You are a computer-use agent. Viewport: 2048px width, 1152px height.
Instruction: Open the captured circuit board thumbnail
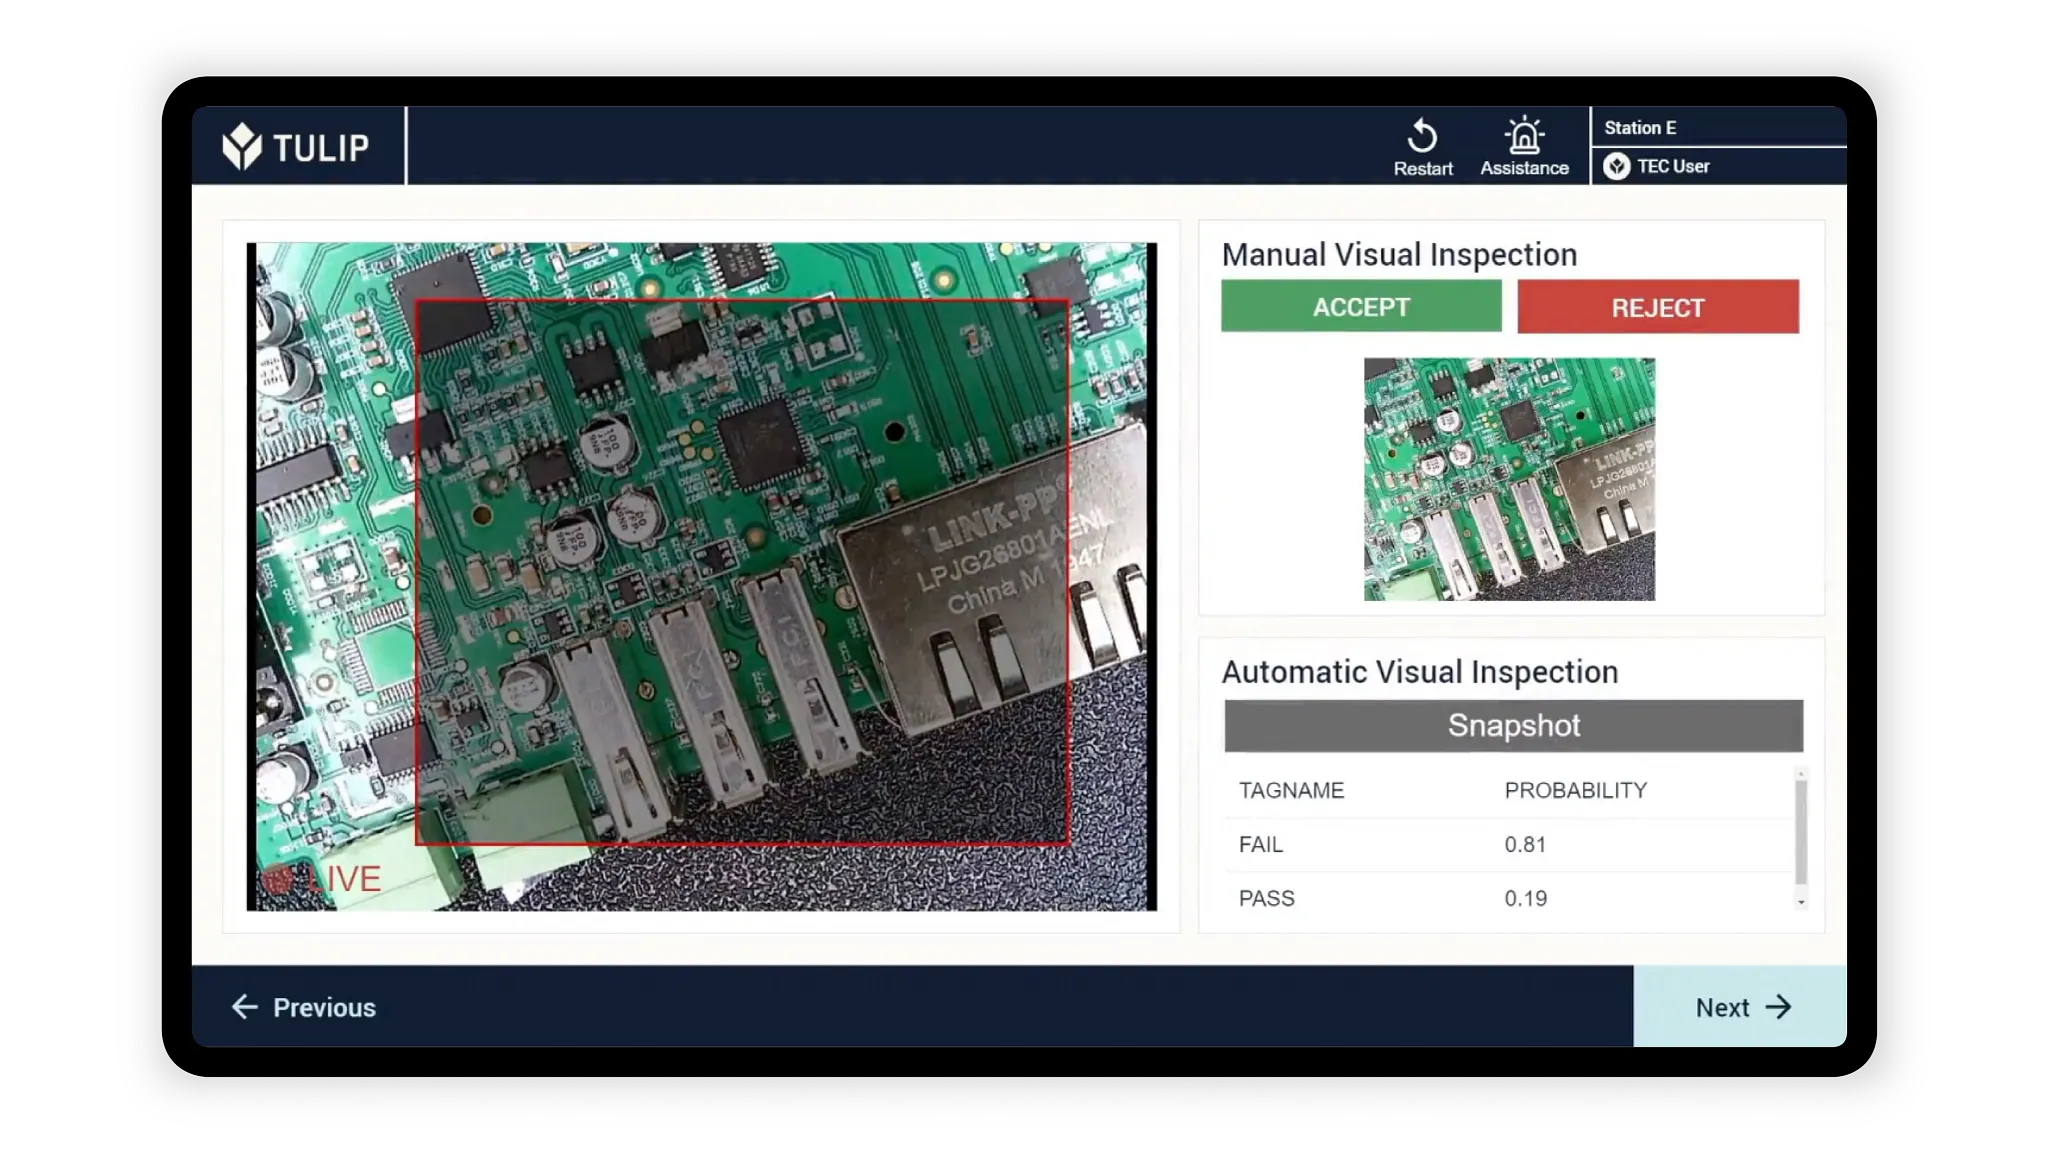click(x=1508, y=479)
